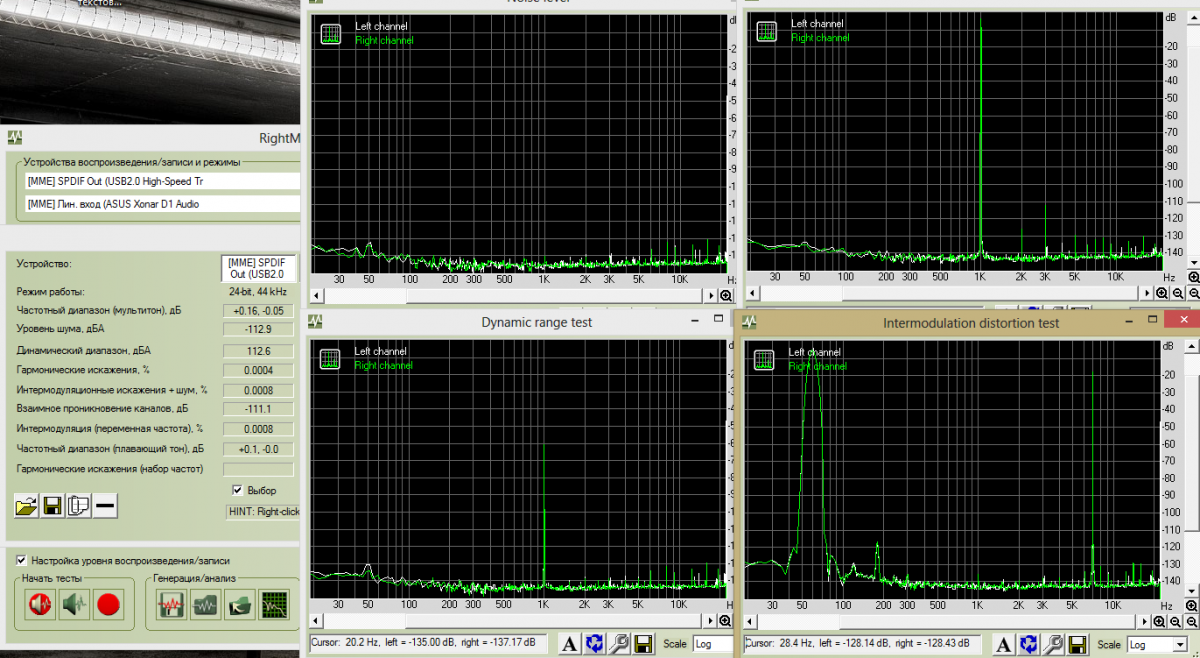1200x658 pixels.
Task: Click the blue swap arrows icon in Dynamic range window
Action: click(x=594, y=643)
